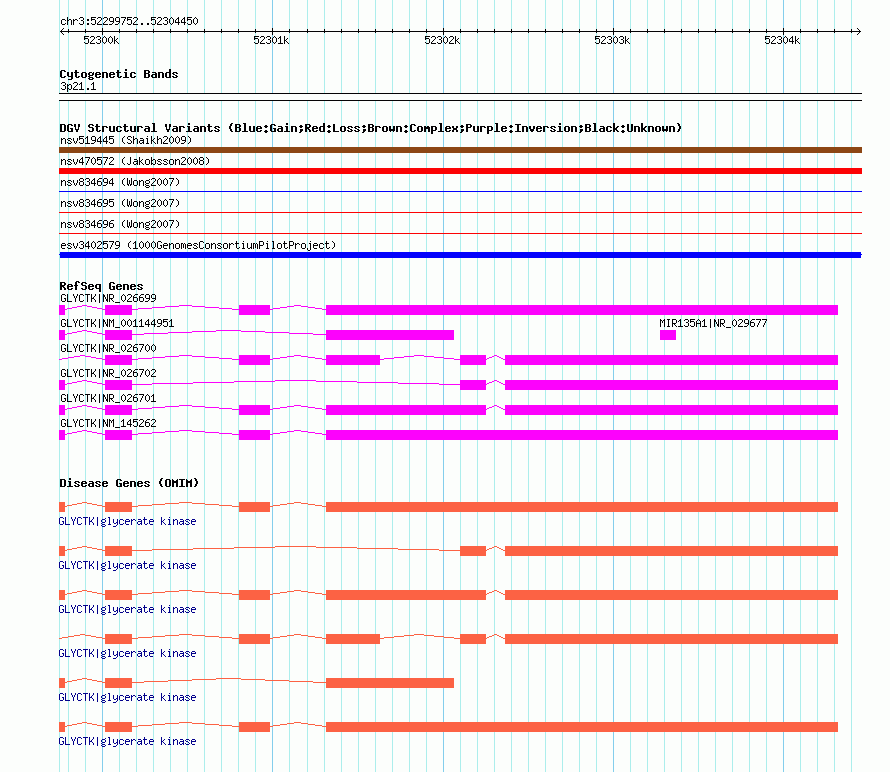Open the fourth GLYCTK|glycerate kinase OMIM link
Image resolution: width=890 pixels, height=772 pixels.
click(x=127, y=653)
